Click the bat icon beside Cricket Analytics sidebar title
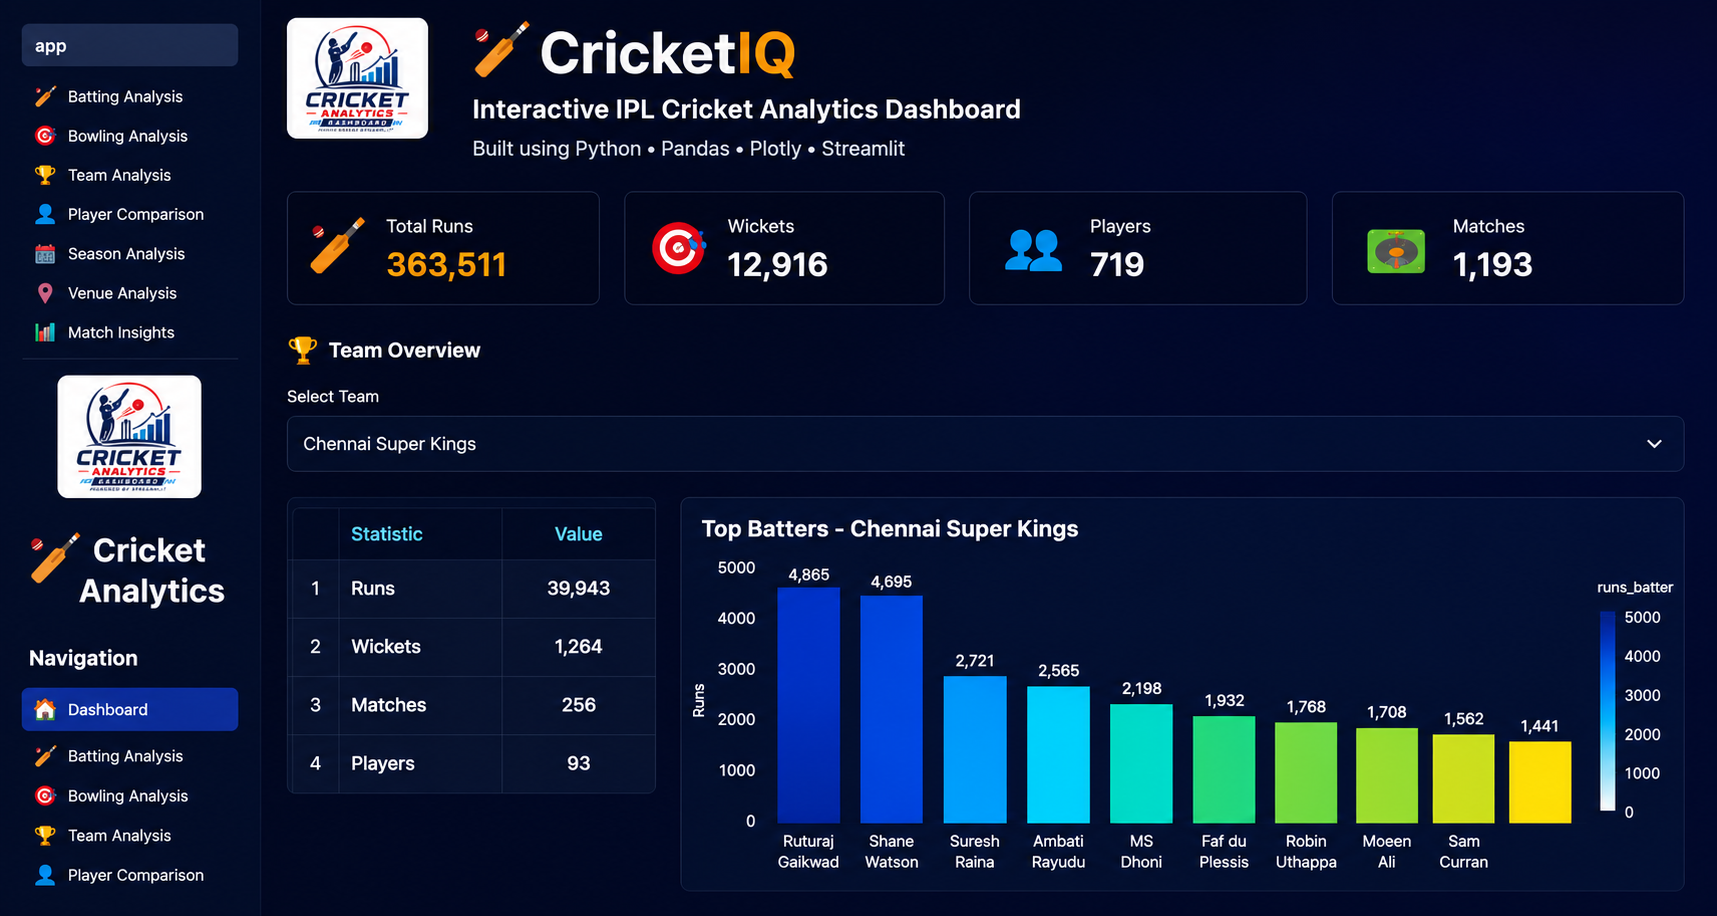Viewport: 1717px width, 916px height. [55, 558]
